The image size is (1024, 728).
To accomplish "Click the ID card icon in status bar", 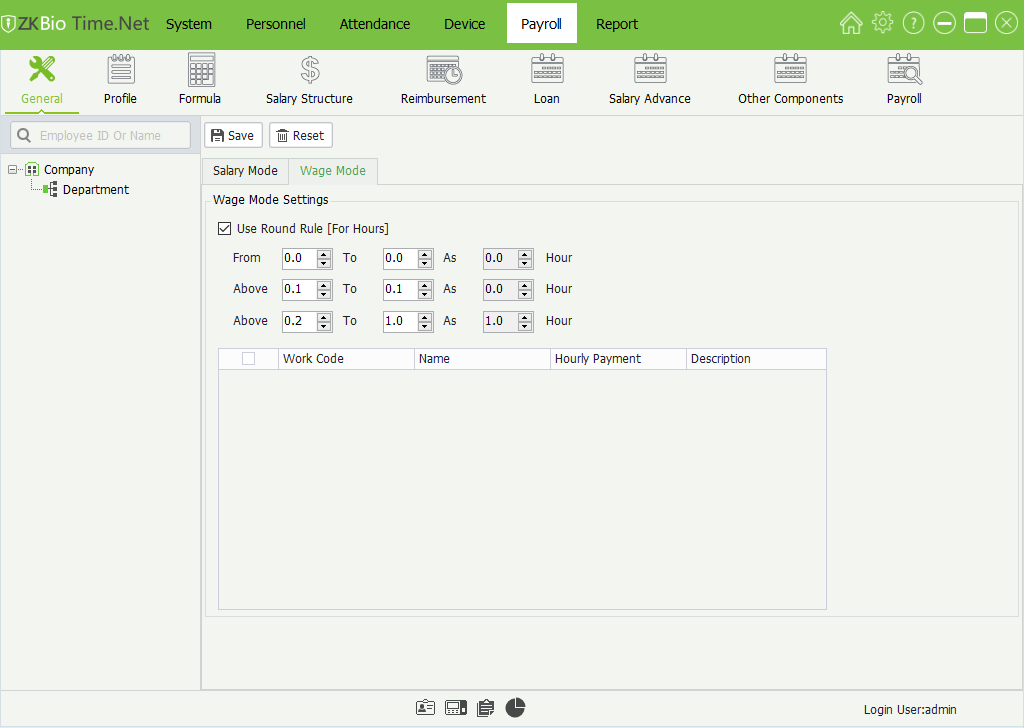I will click(x=425, y=708).
